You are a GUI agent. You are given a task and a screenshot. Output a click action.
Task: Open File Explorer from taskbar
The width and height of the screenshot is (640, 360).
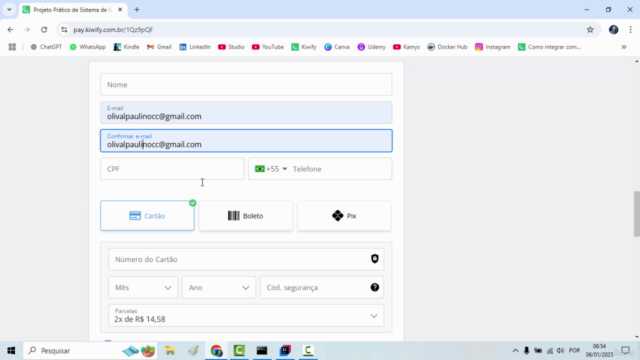[170, 351]
